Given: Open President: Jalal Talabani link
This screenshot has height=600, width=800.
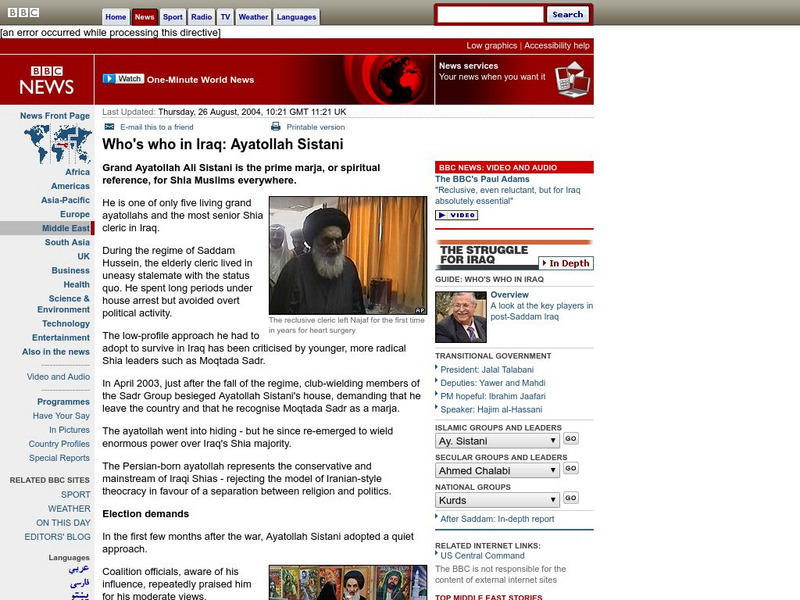Looking at the screenshot, I should (487, 369).
